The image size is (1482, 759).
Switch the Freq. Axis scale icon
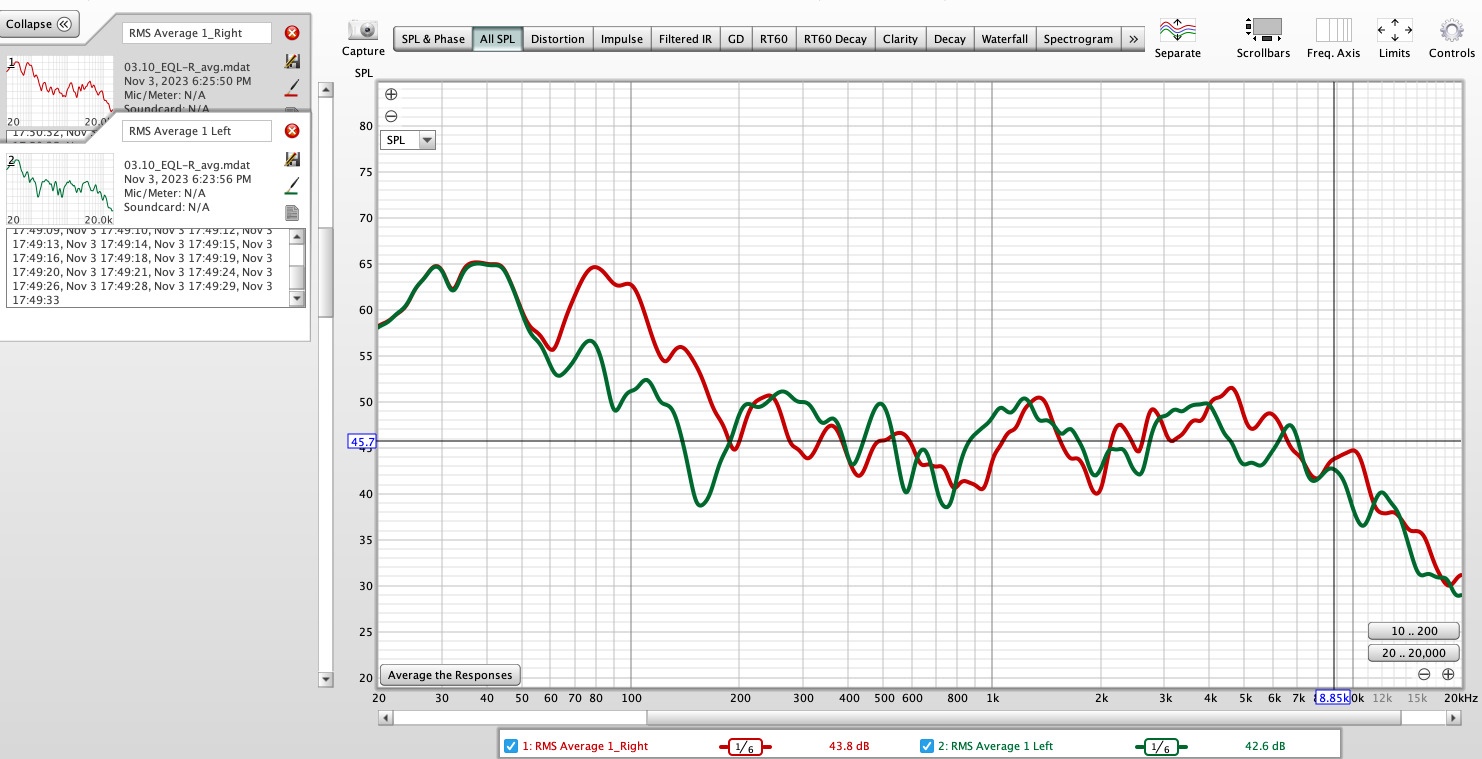(1333, 29)
